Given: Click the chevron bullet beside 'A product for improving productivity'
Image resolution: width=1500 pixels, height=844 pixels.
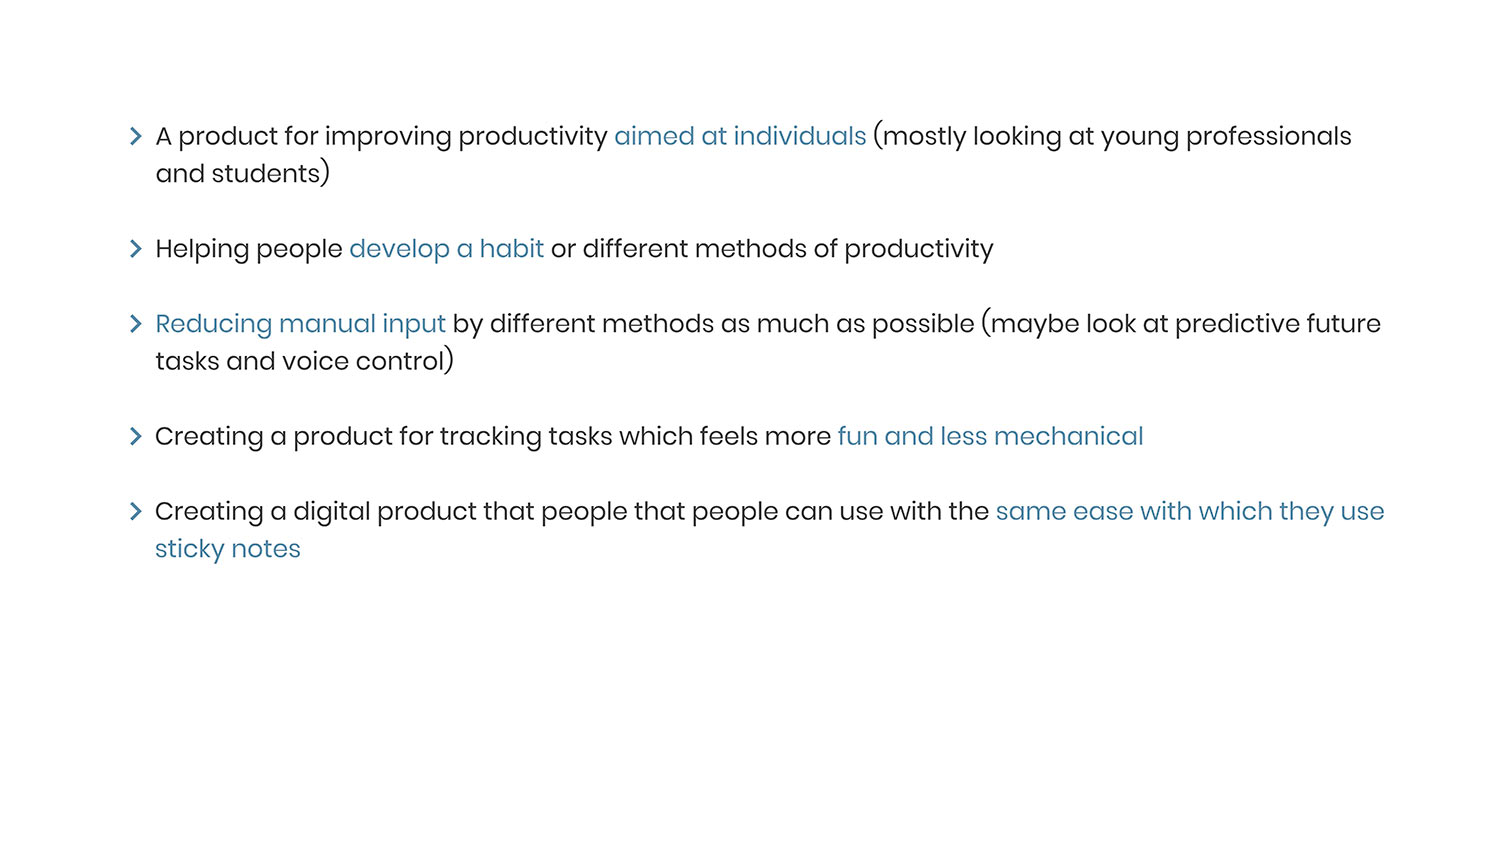Looking at the screenshot, I should point(136,136).
